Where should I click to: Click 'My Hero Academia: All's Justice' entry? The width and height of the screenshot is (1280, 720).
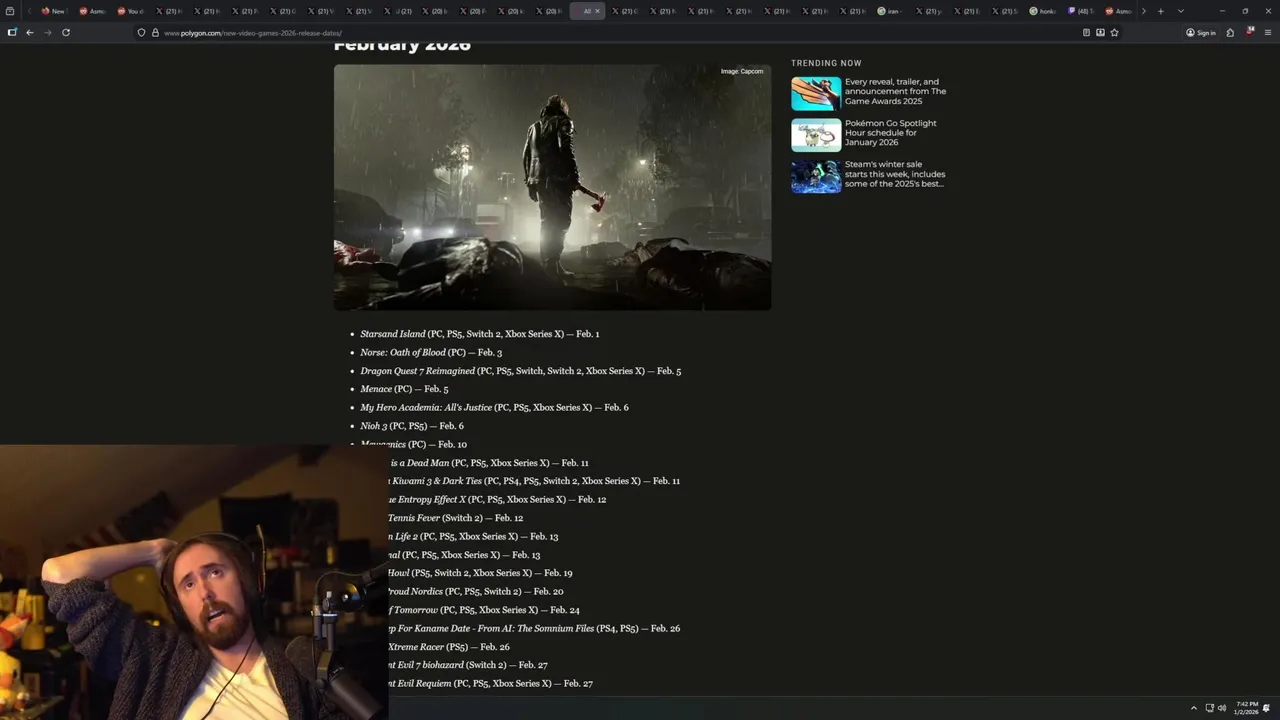click(494, 407)
